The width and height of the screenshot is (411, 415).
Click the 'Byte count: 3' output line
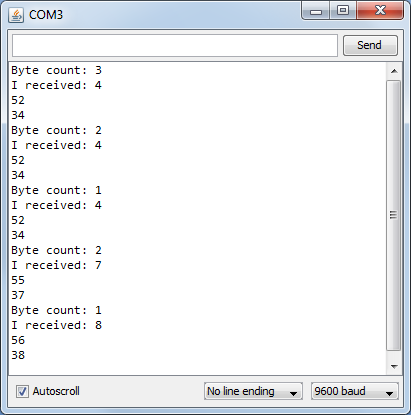pyautogui.click(x=56, y=70)
